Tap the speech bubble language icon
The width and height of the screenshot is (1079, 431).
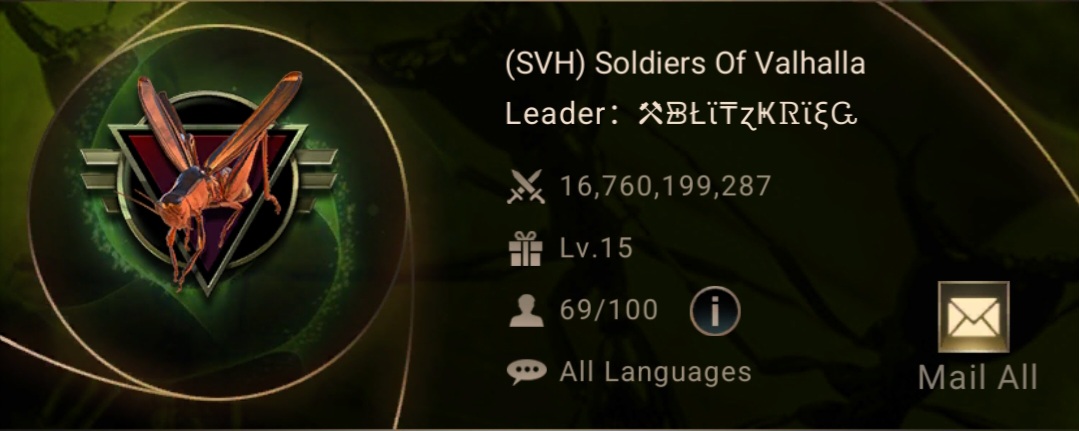526,372
